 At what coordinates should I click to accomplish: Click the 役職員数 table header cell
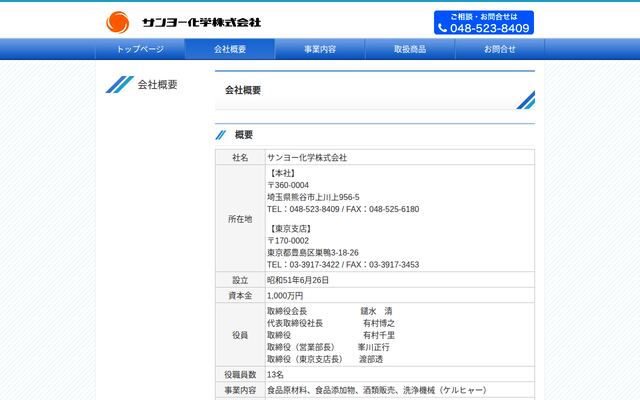tap(240, 374)
